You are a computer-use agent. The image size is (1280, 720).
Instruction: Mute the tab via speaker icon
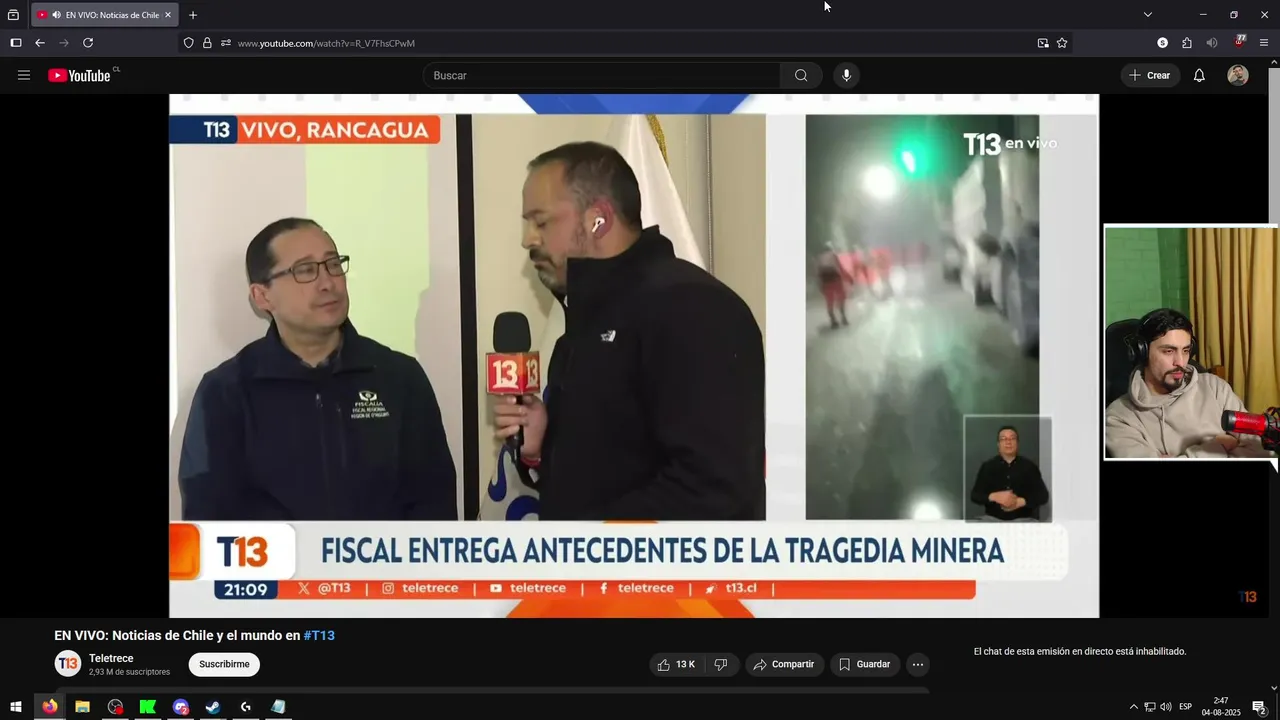(x=56, y=15)
